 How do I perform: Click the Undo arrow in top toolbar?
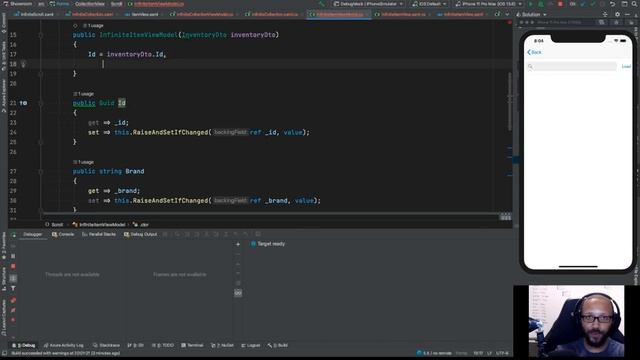pos(612,4)
